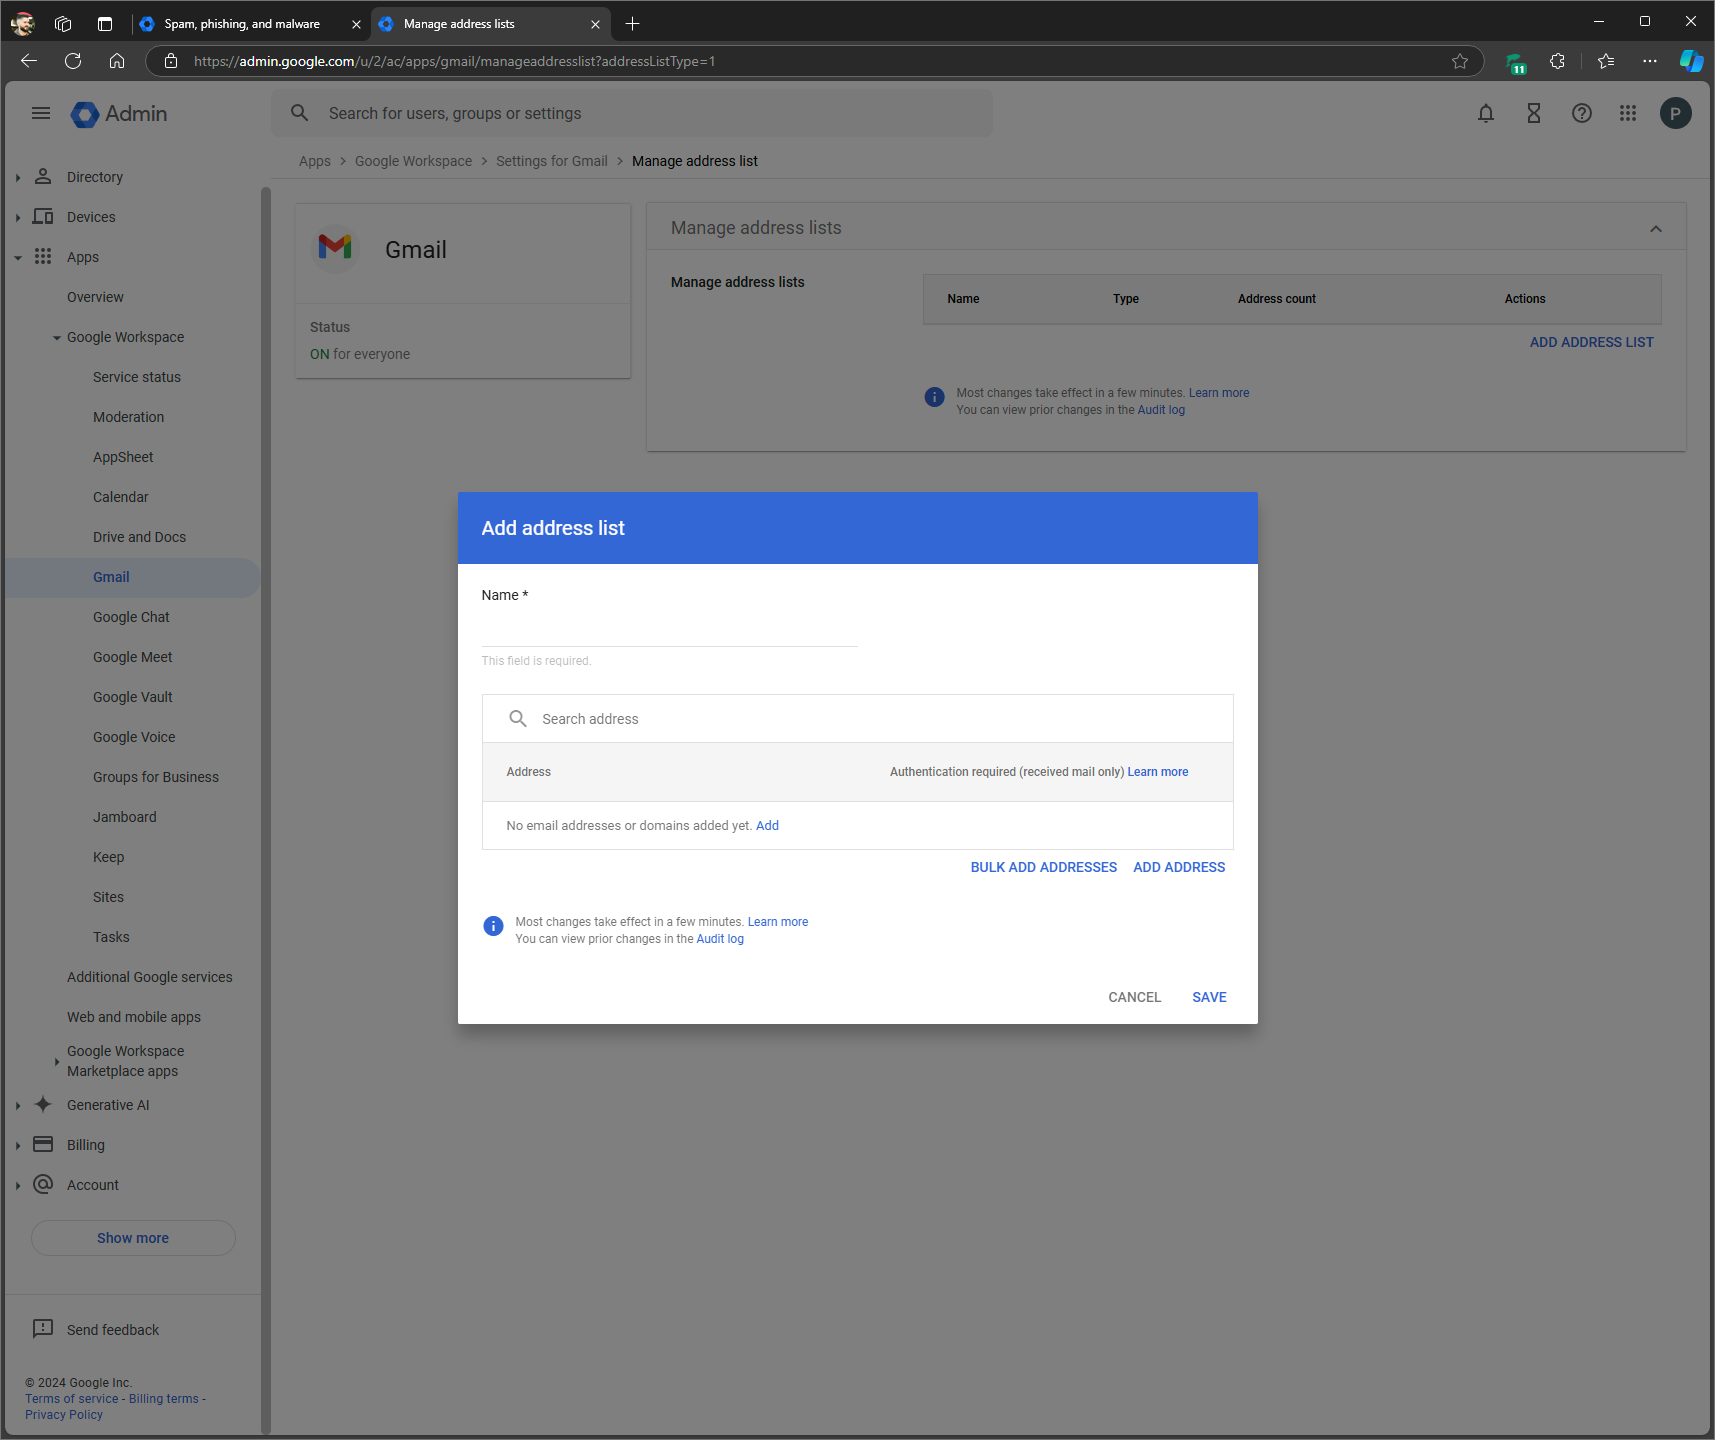Expand the Account section
1715x1440 pixels.
[18, 1185]
